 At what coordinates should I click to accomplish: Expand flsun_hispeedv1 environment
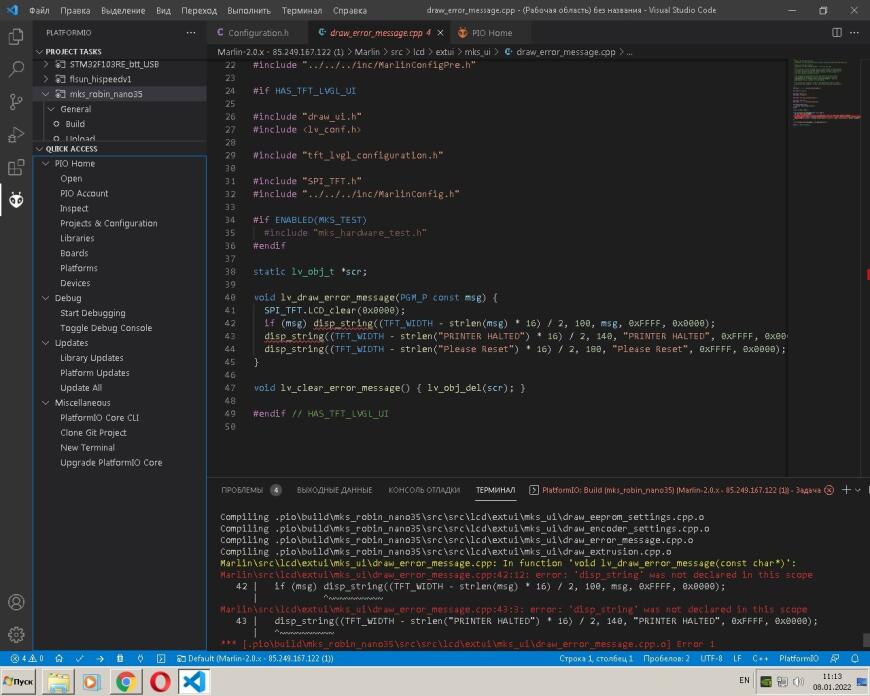(46, 79)
